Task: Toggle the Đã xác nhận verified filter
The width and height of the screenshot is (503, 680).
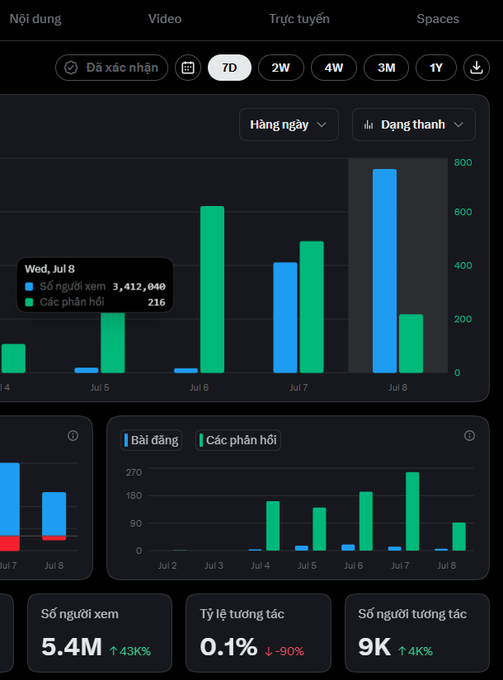Action: tap(111, 68)
